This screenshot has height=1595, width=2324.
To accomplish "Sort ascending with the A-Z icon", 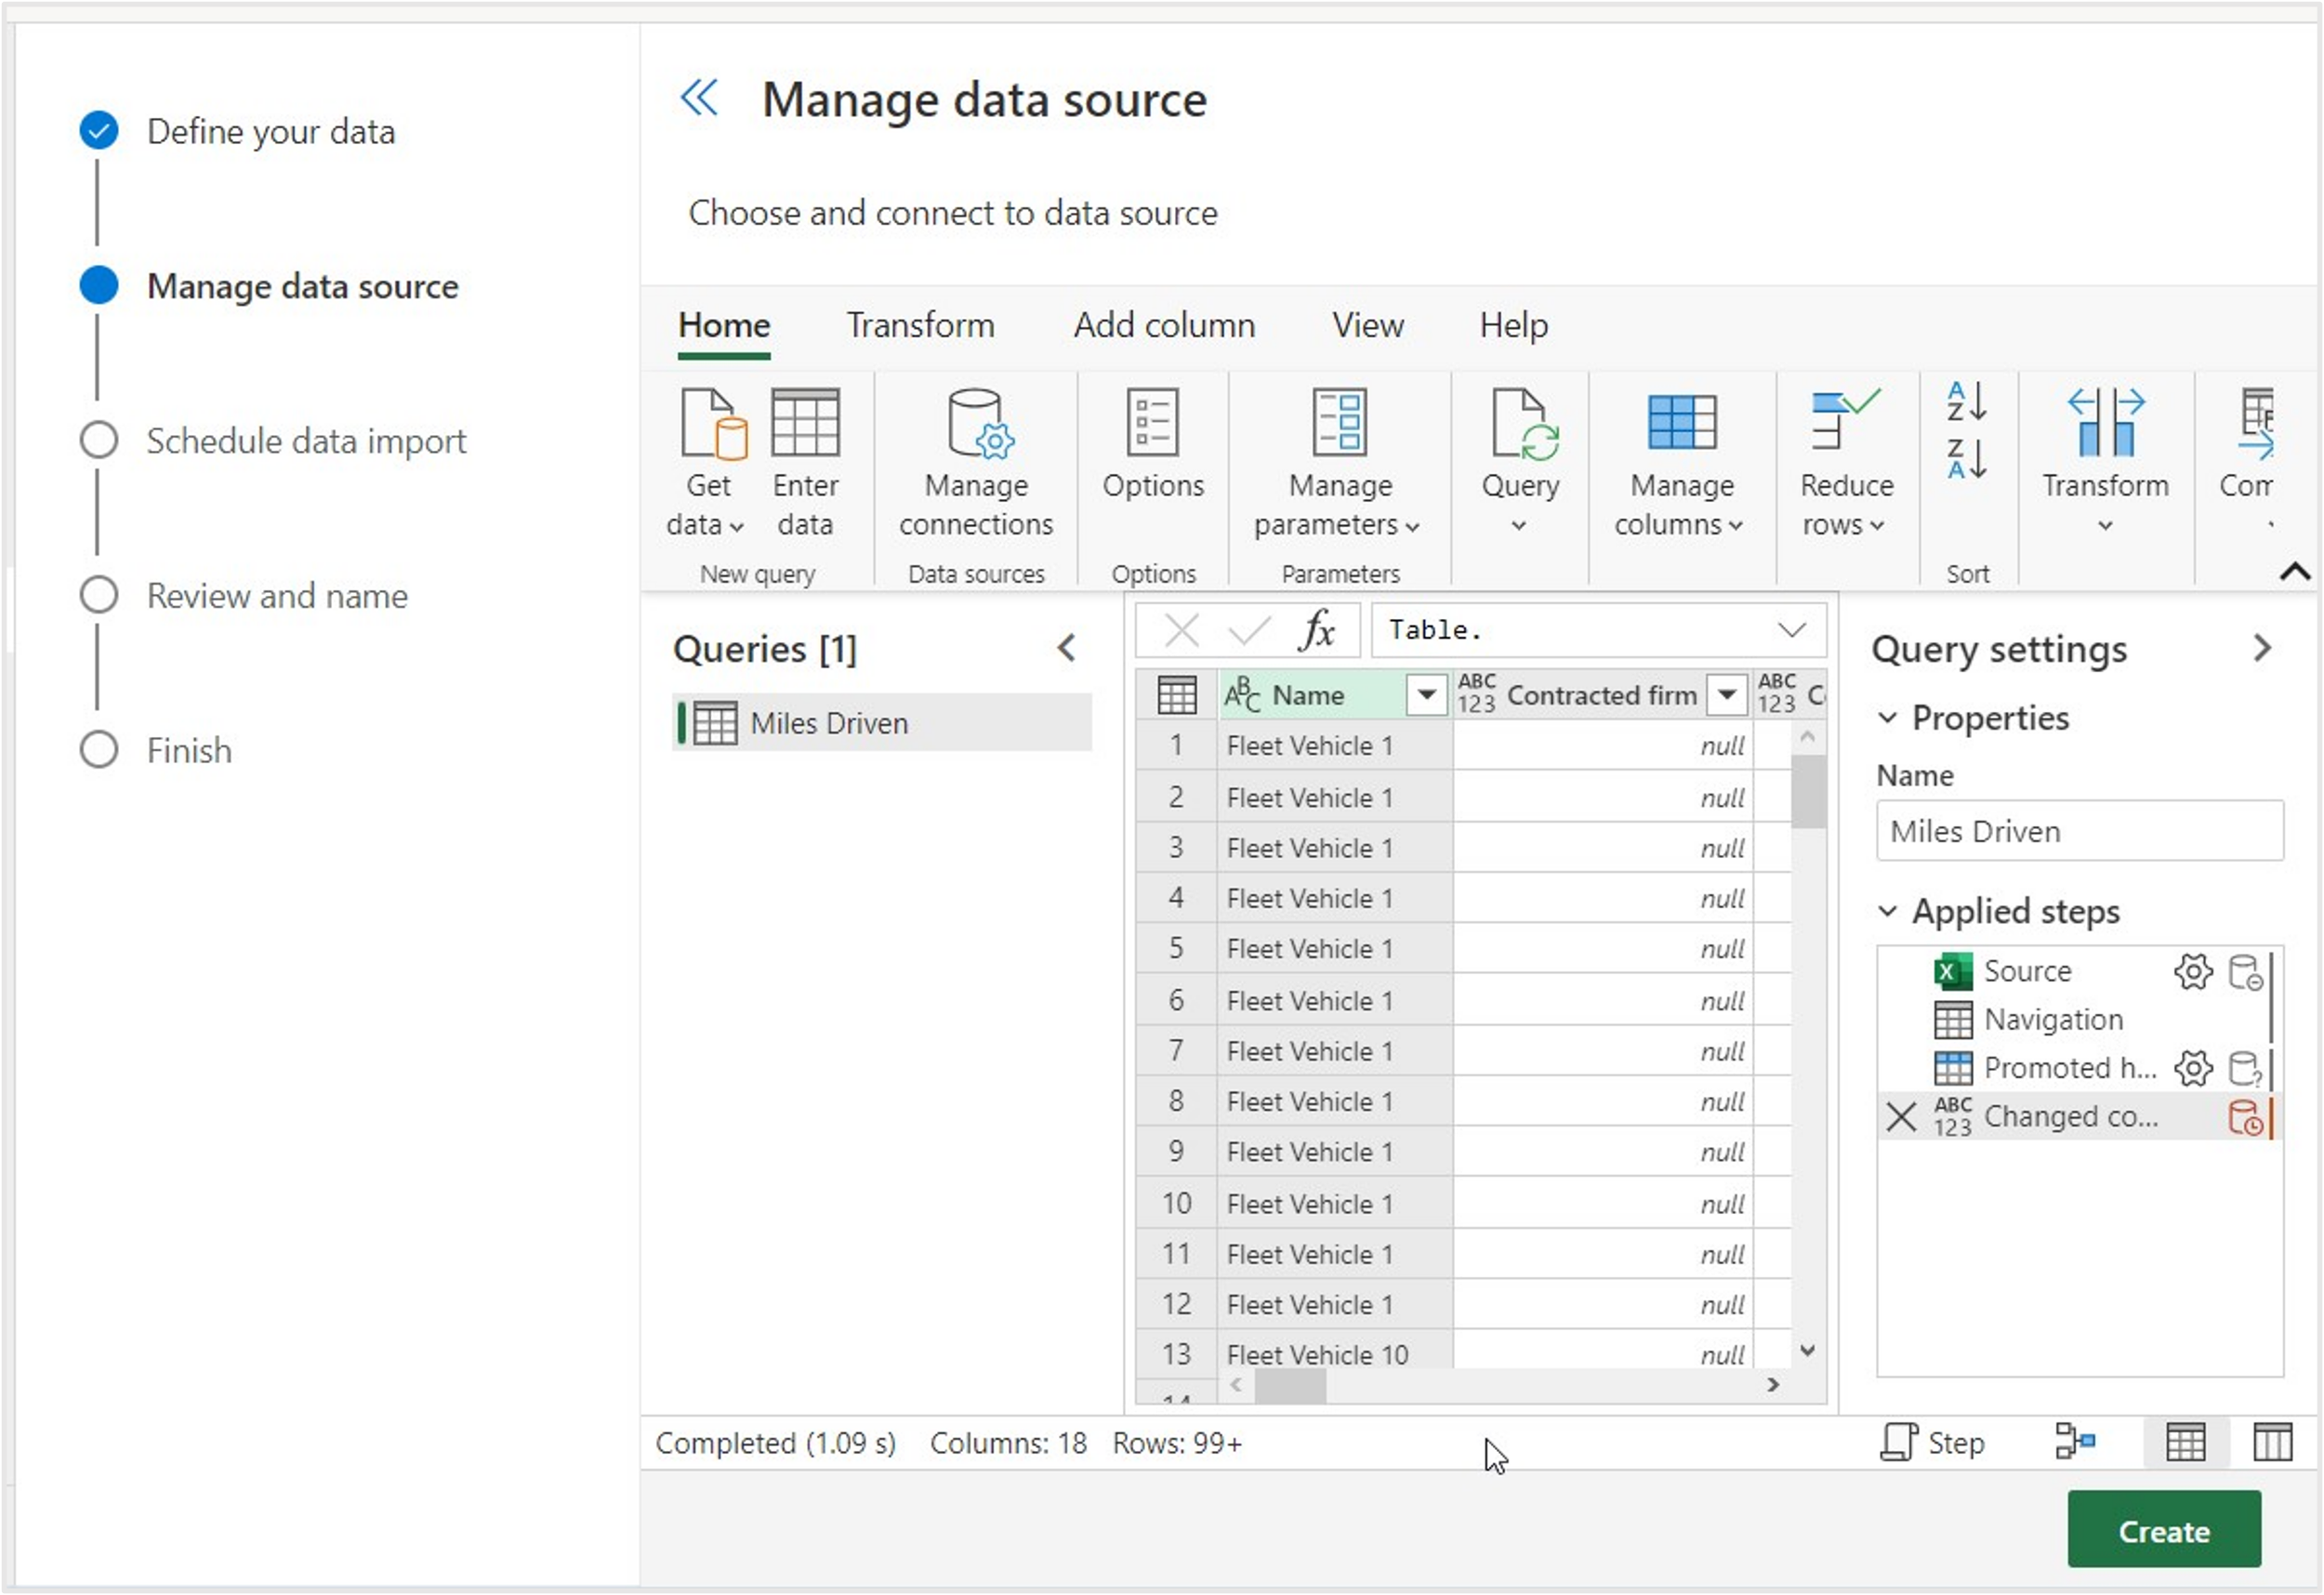I will pos(1966,402).
